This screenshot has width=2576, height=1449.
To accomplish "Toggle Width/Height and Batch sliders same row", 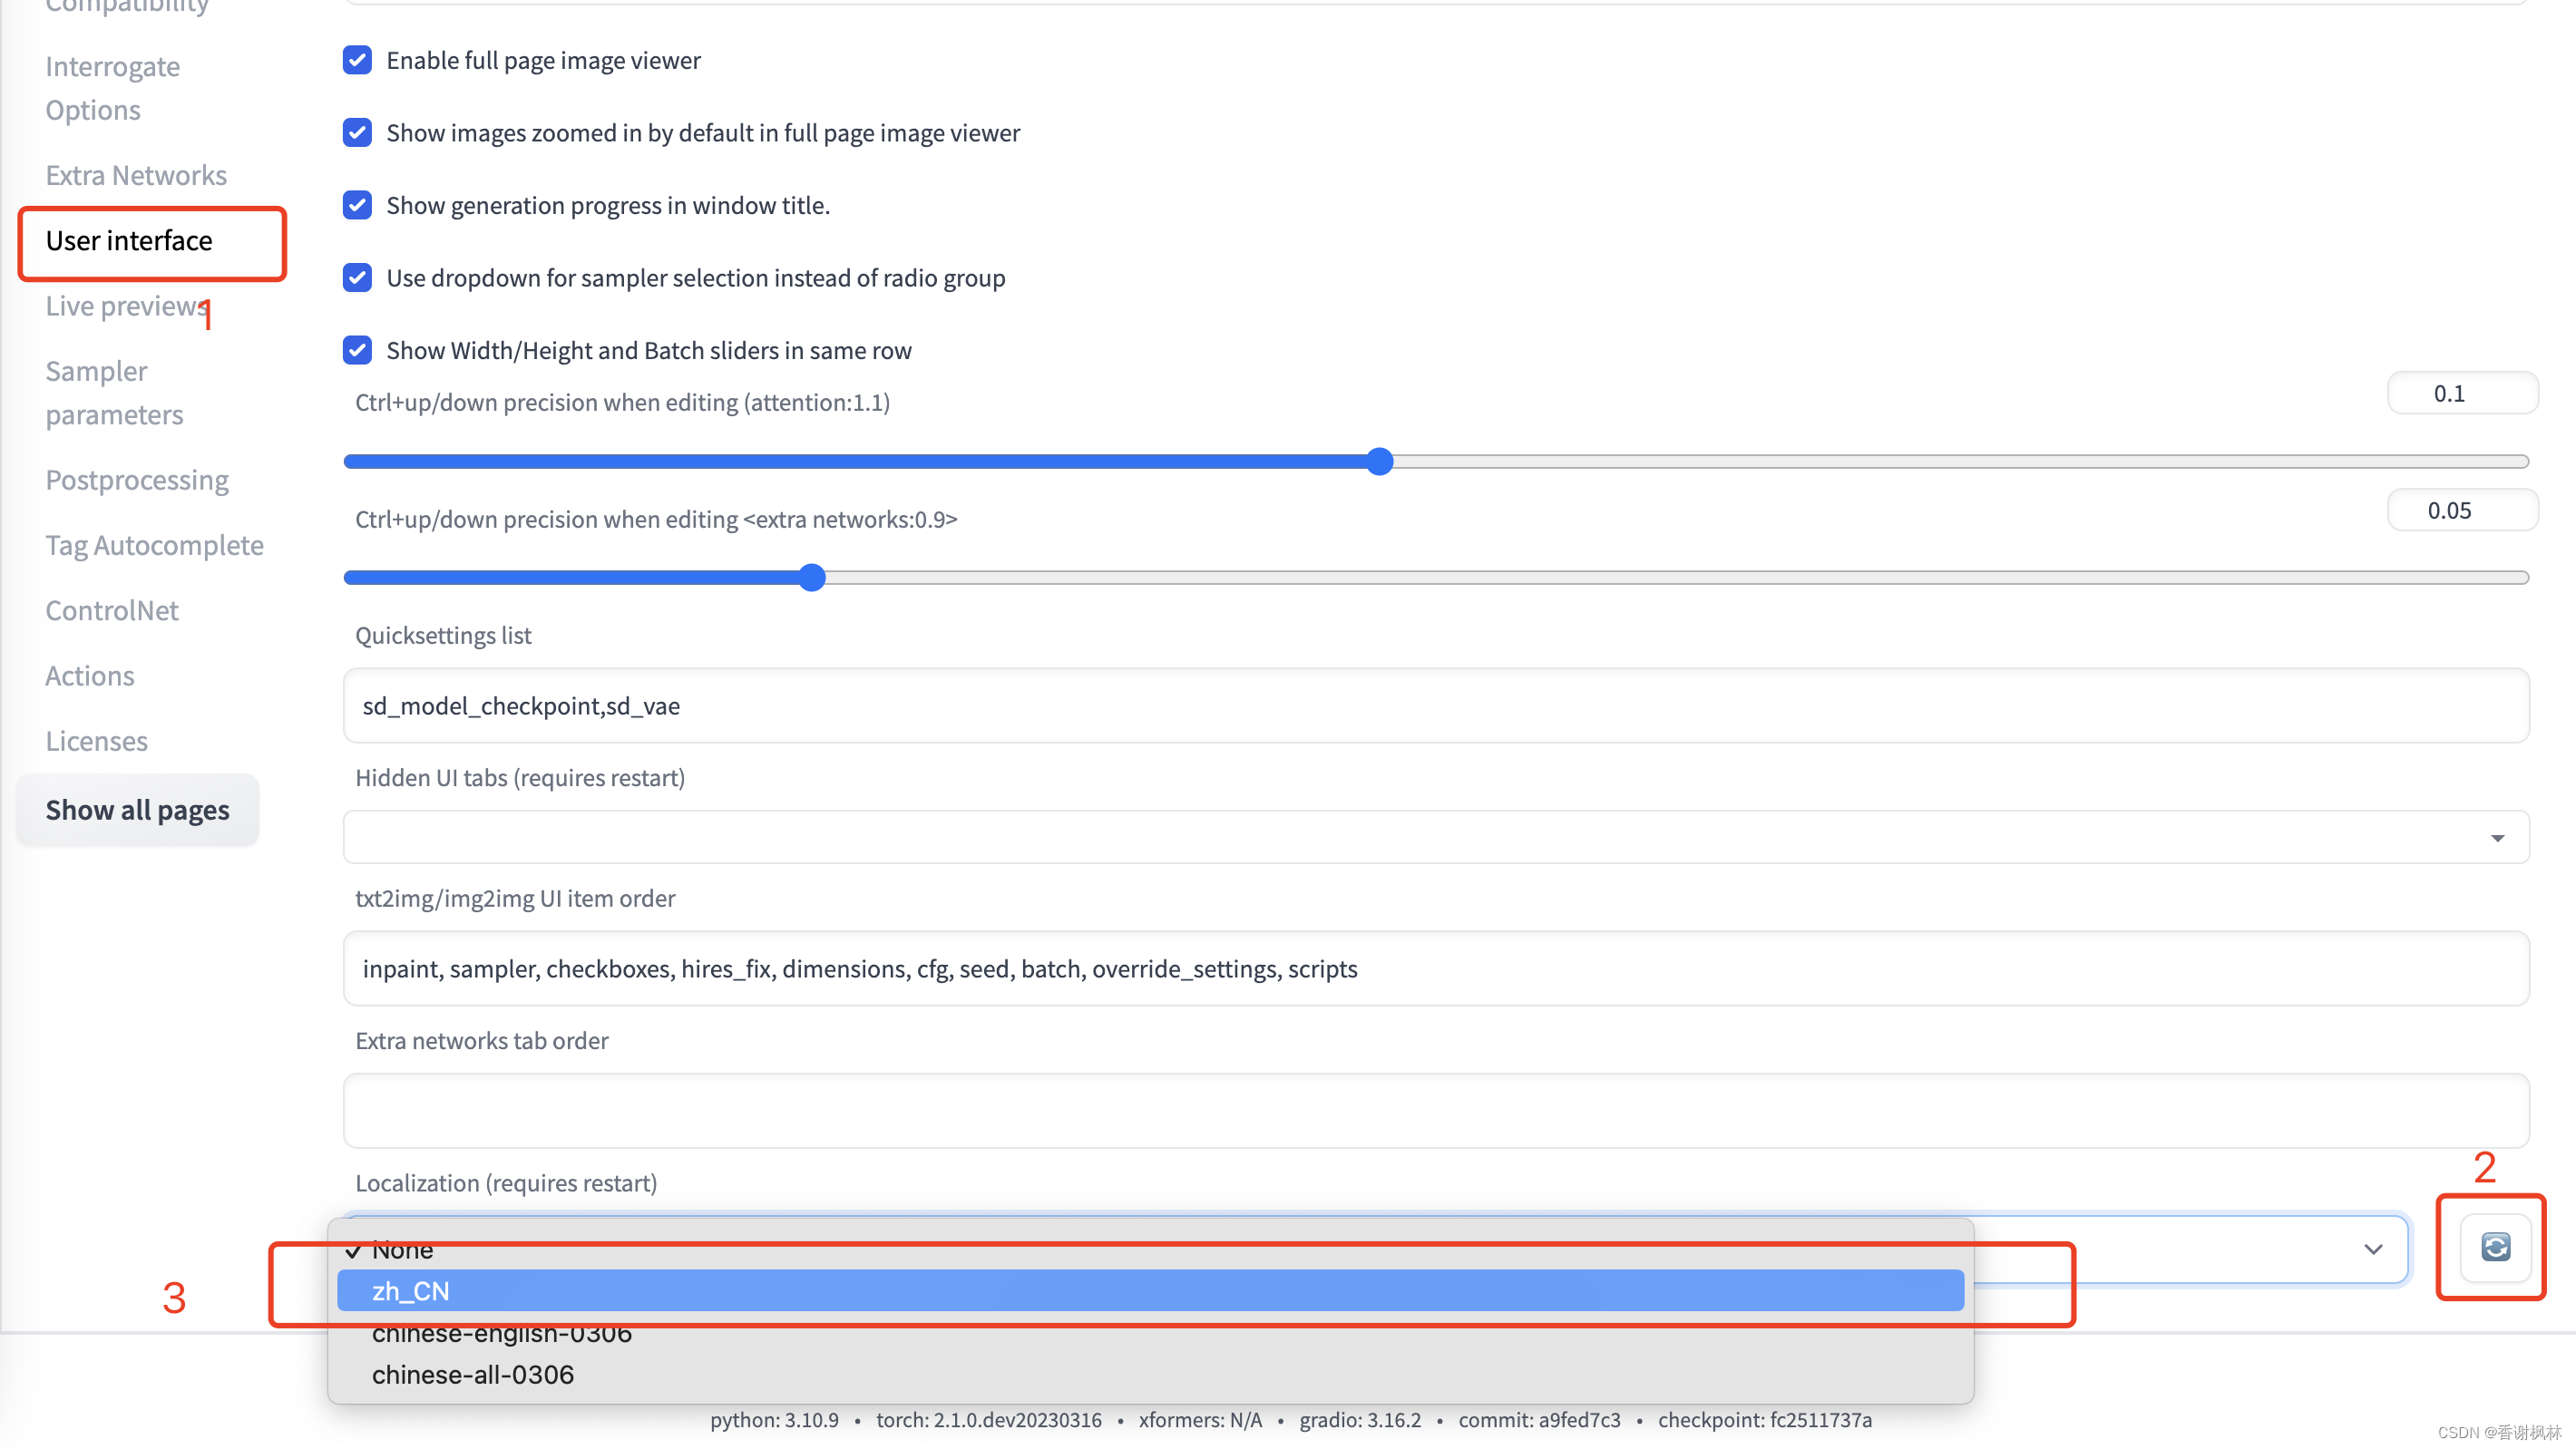I will pos(358,350).
